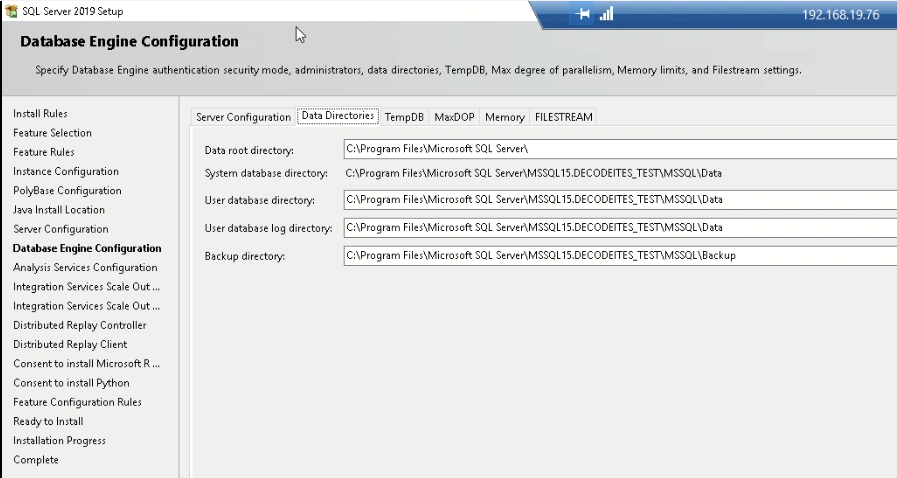
Task: Select the Consent to install Microsoft R step
Action: [86, 364]
